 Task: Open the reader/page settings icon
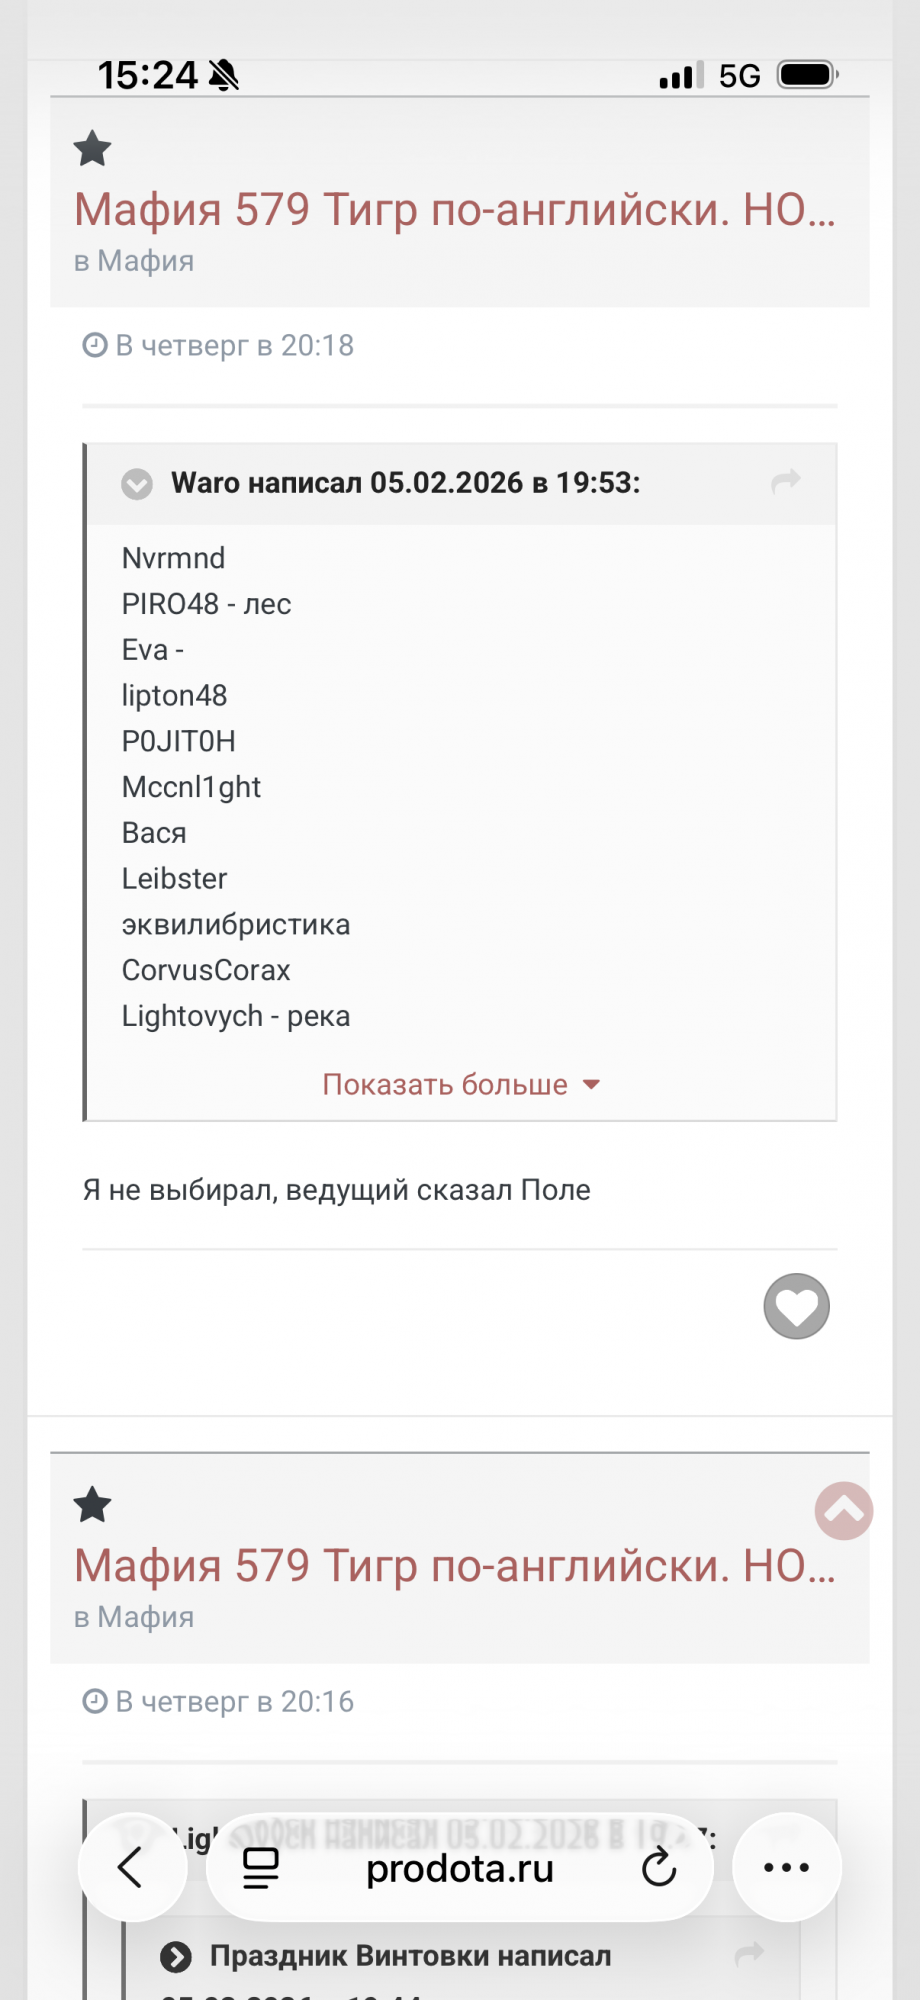(x=261, y=1867)
